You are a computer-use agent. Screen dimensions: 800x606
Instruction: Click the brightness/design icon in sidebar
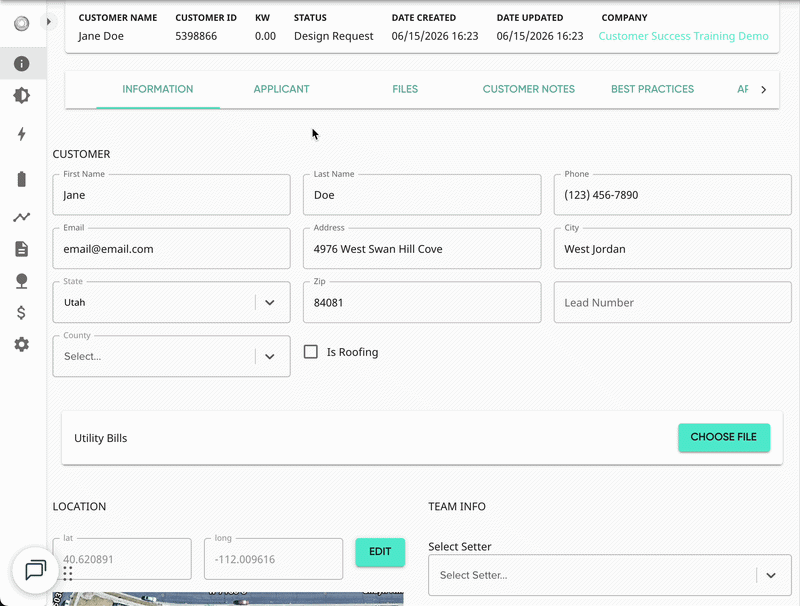21,95
